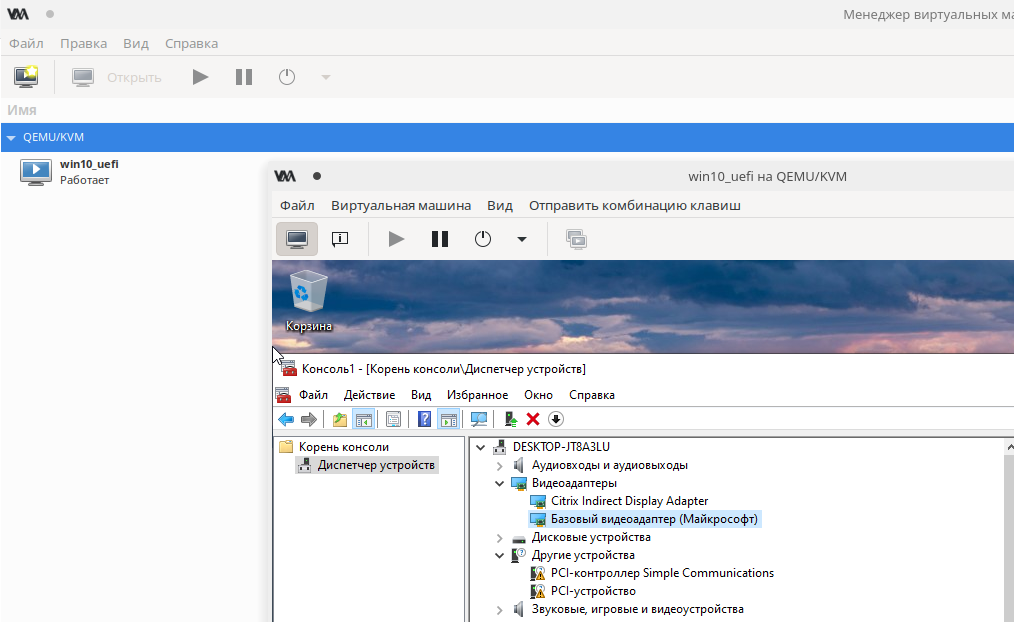This screenshot has height=622, width=1014.
Task: Toggle the graphical console view button
Action: 297,239
